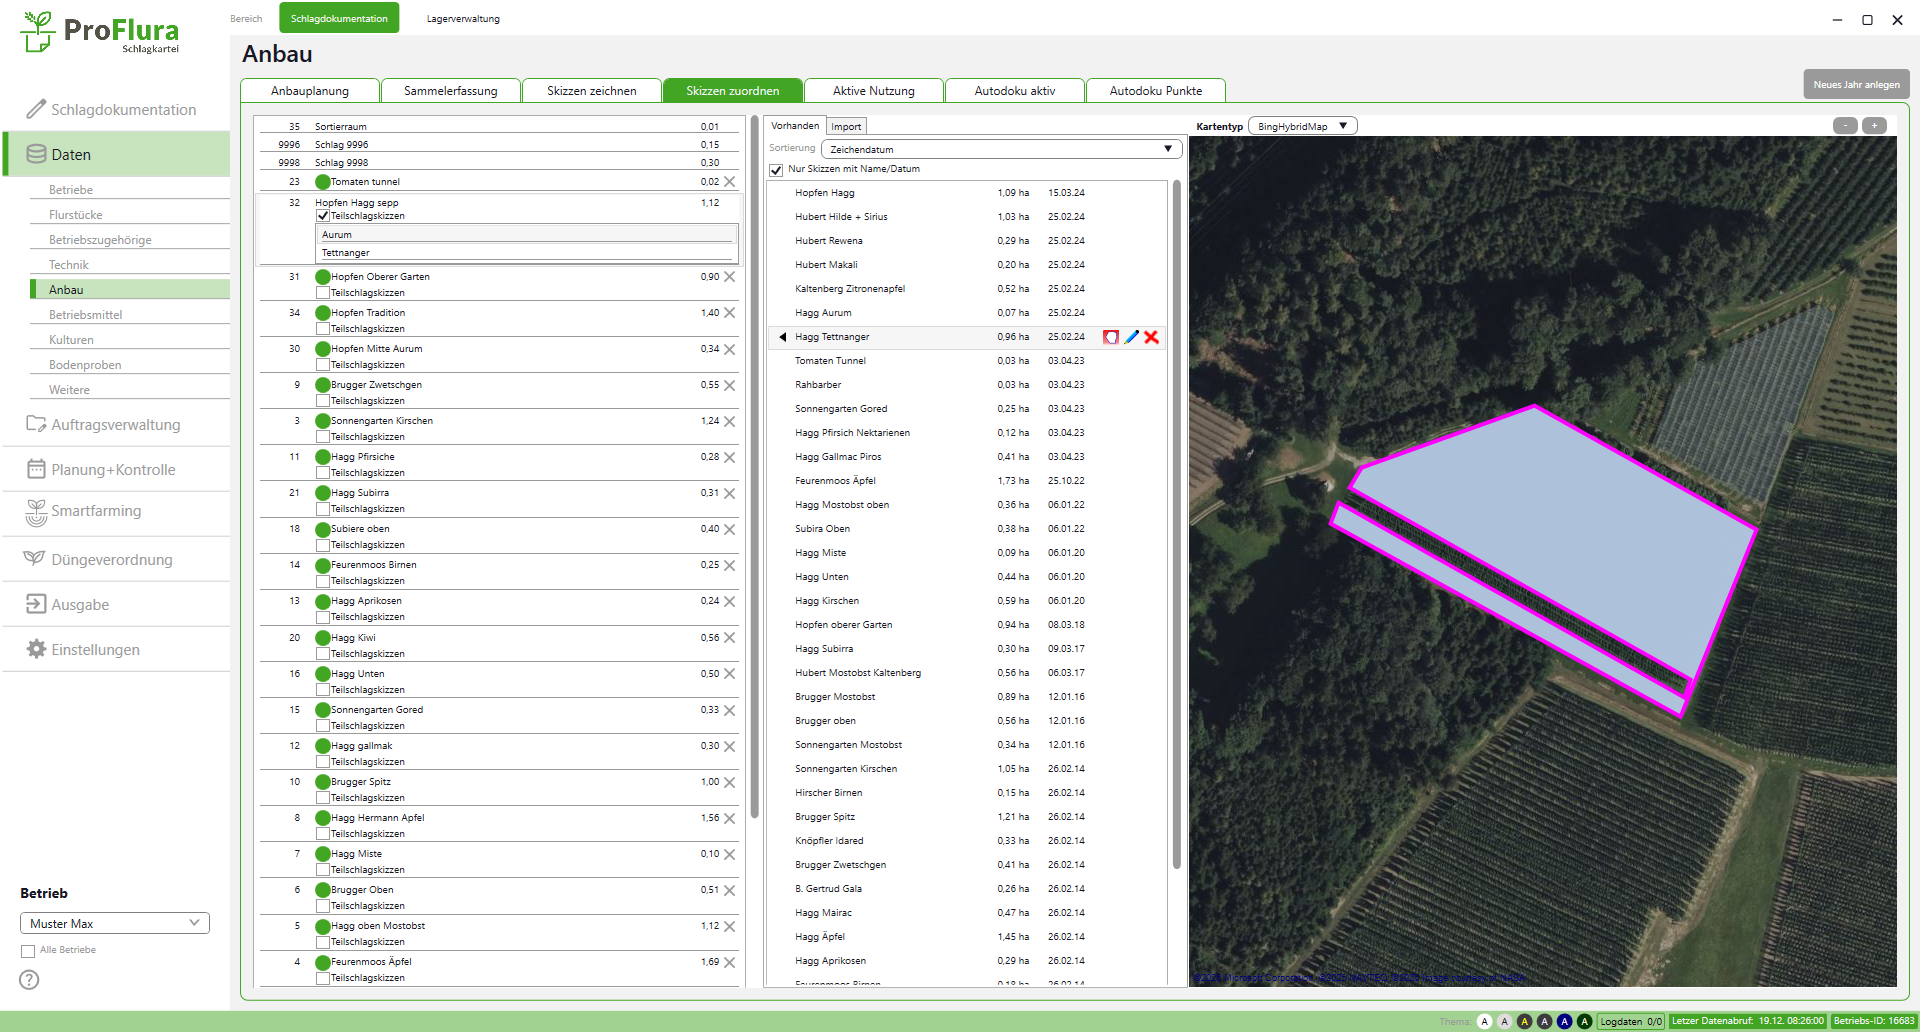Open the Betrieb 'Muster Max' dropdown

click(115, 923)
